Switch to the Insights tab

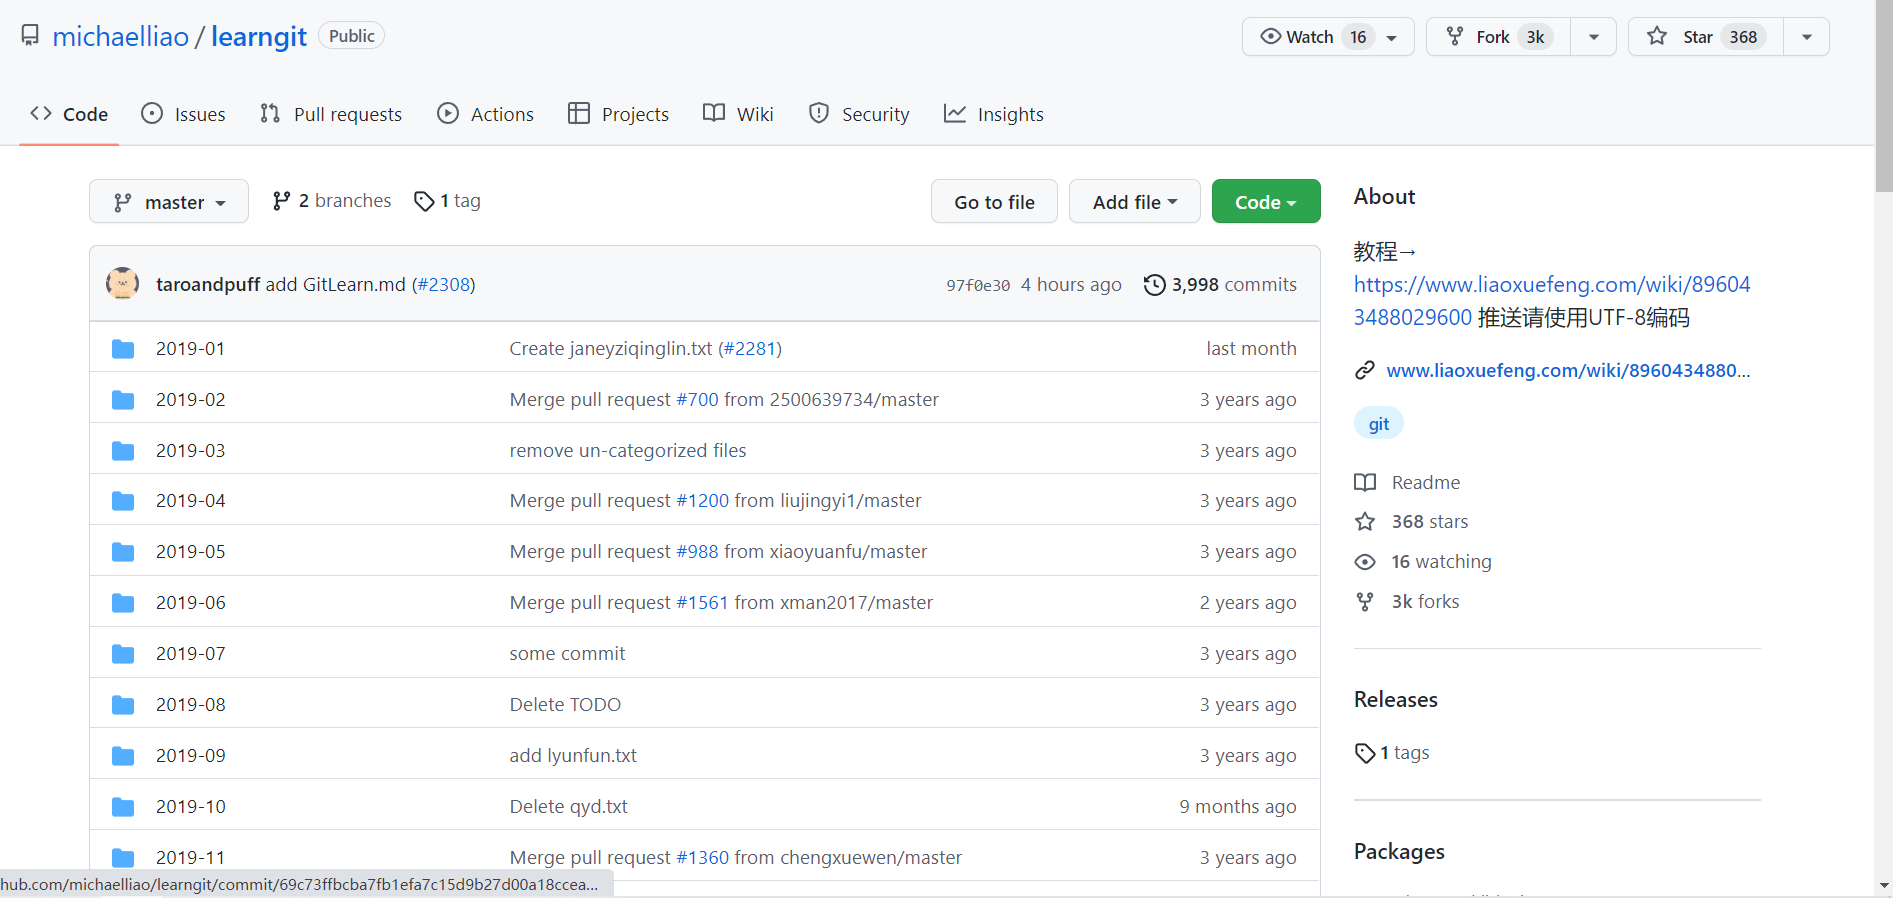click(x=994, y=114)
